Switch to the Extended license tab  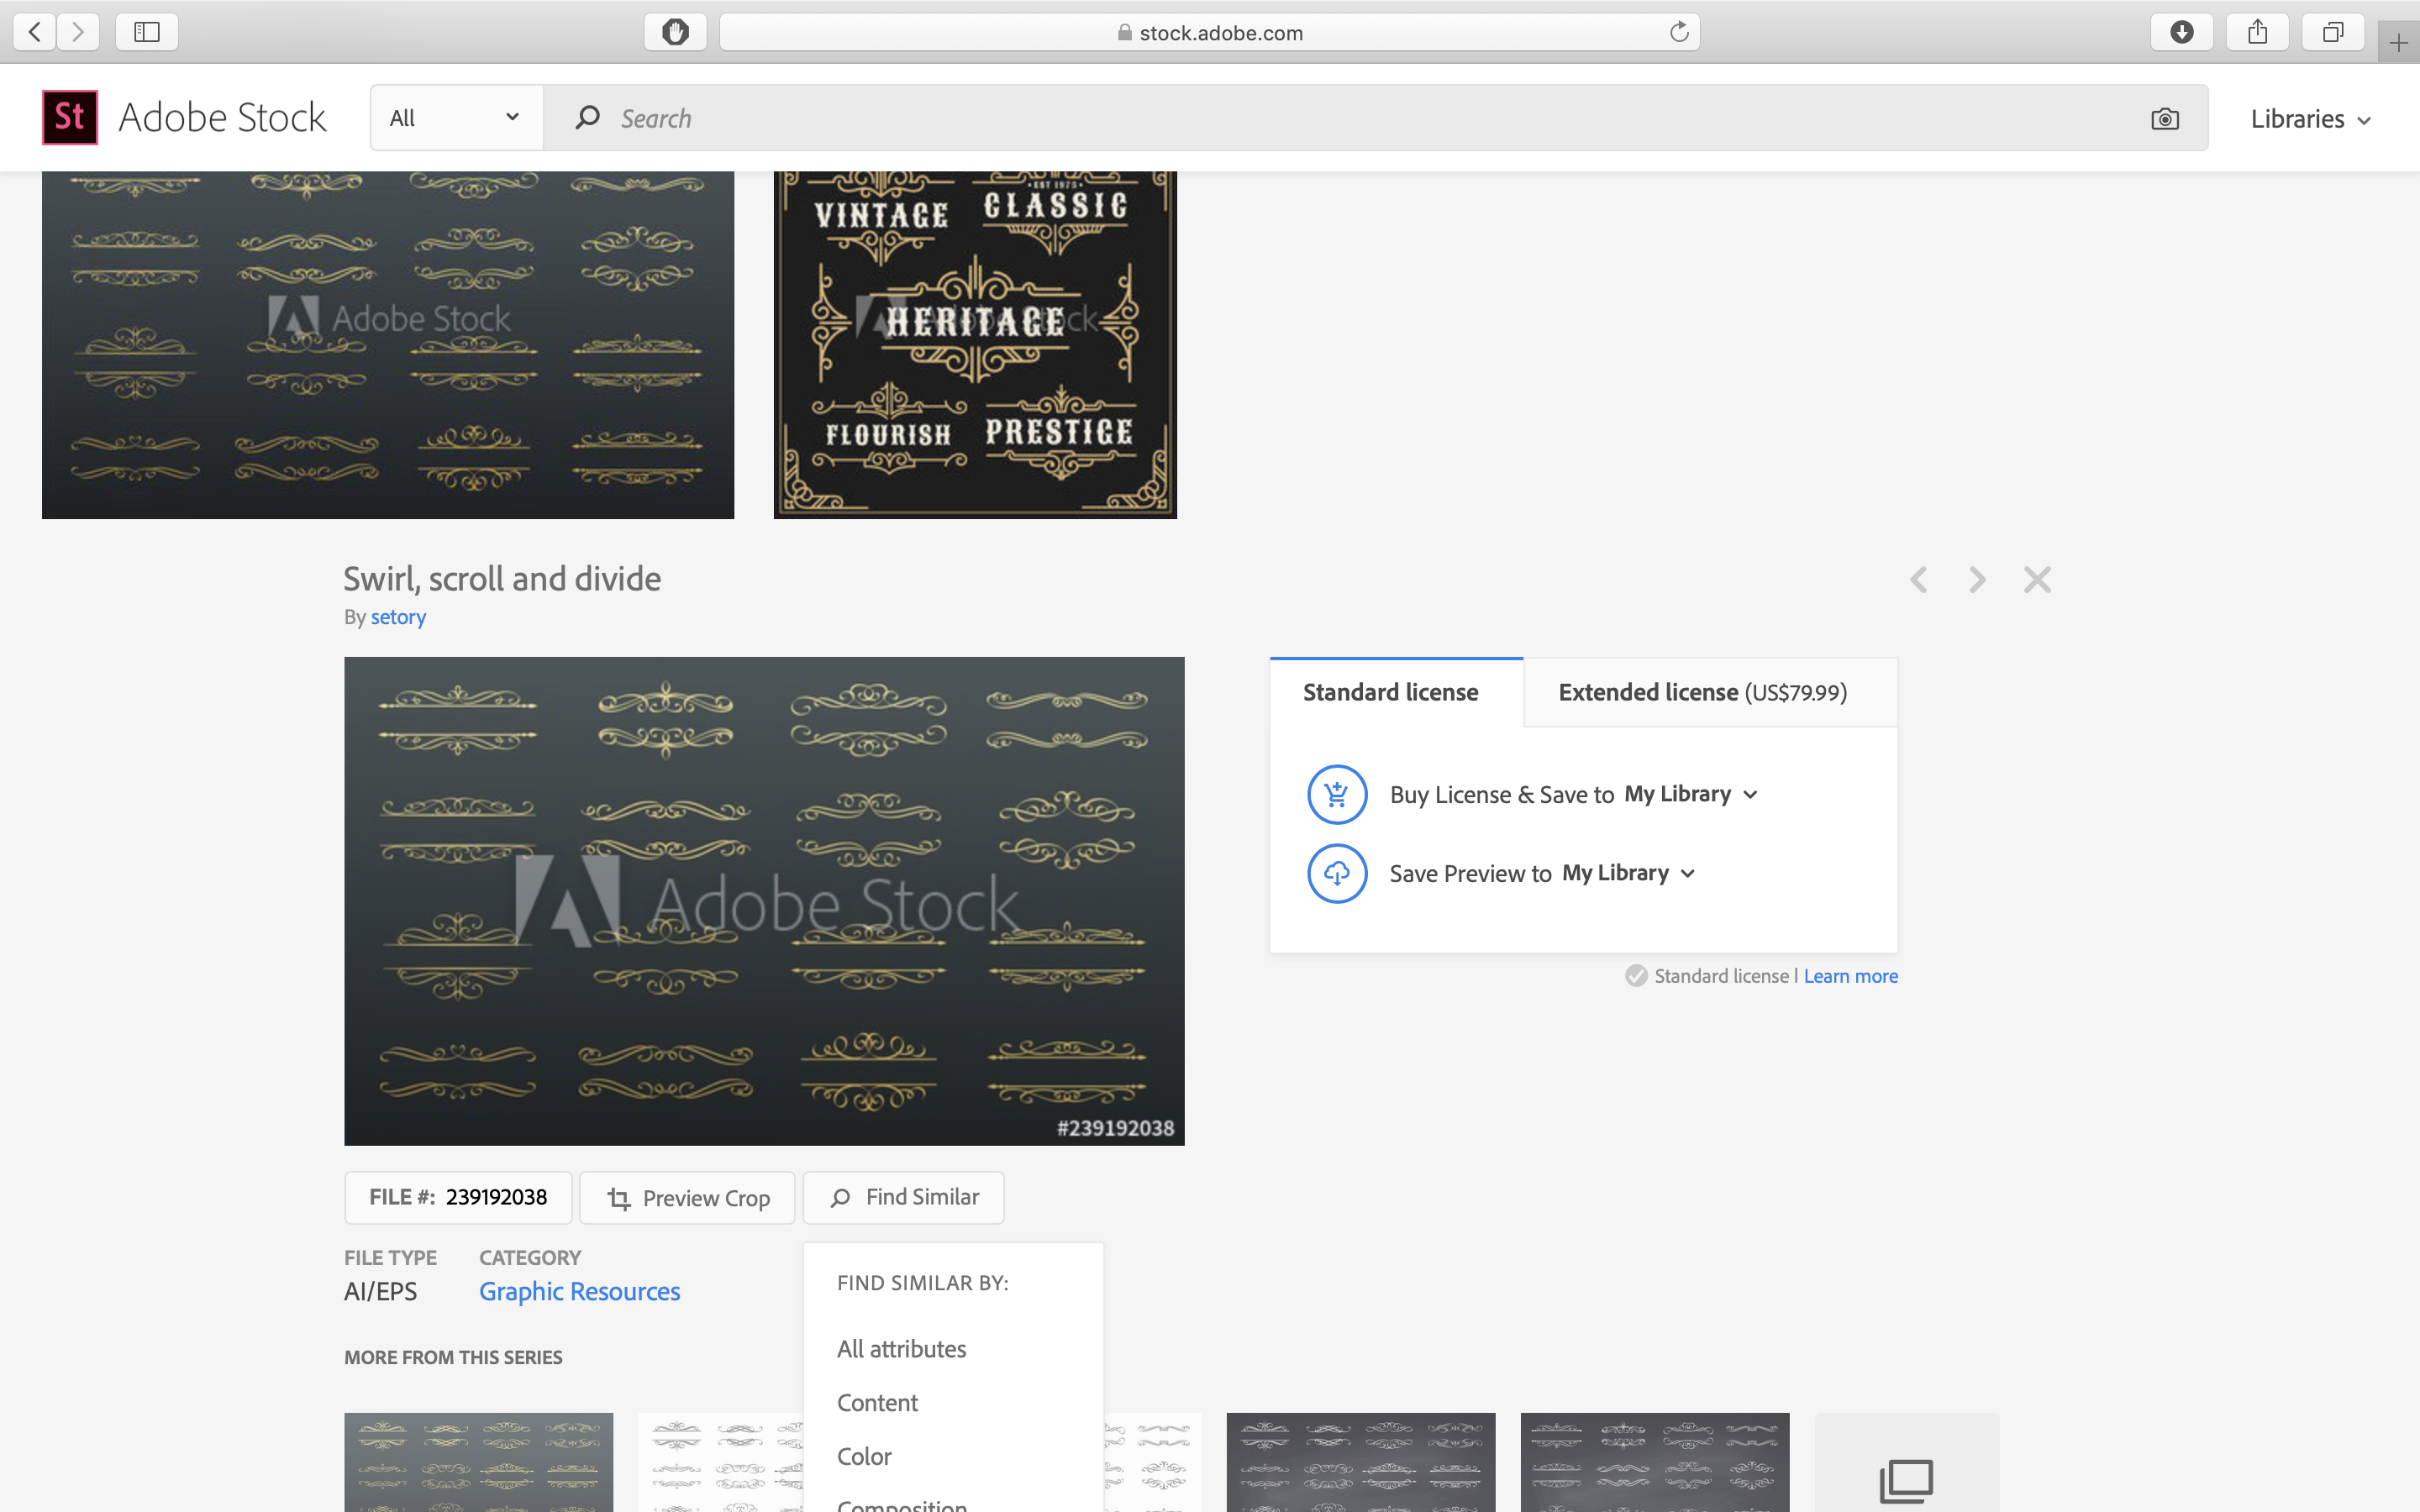1702,692
